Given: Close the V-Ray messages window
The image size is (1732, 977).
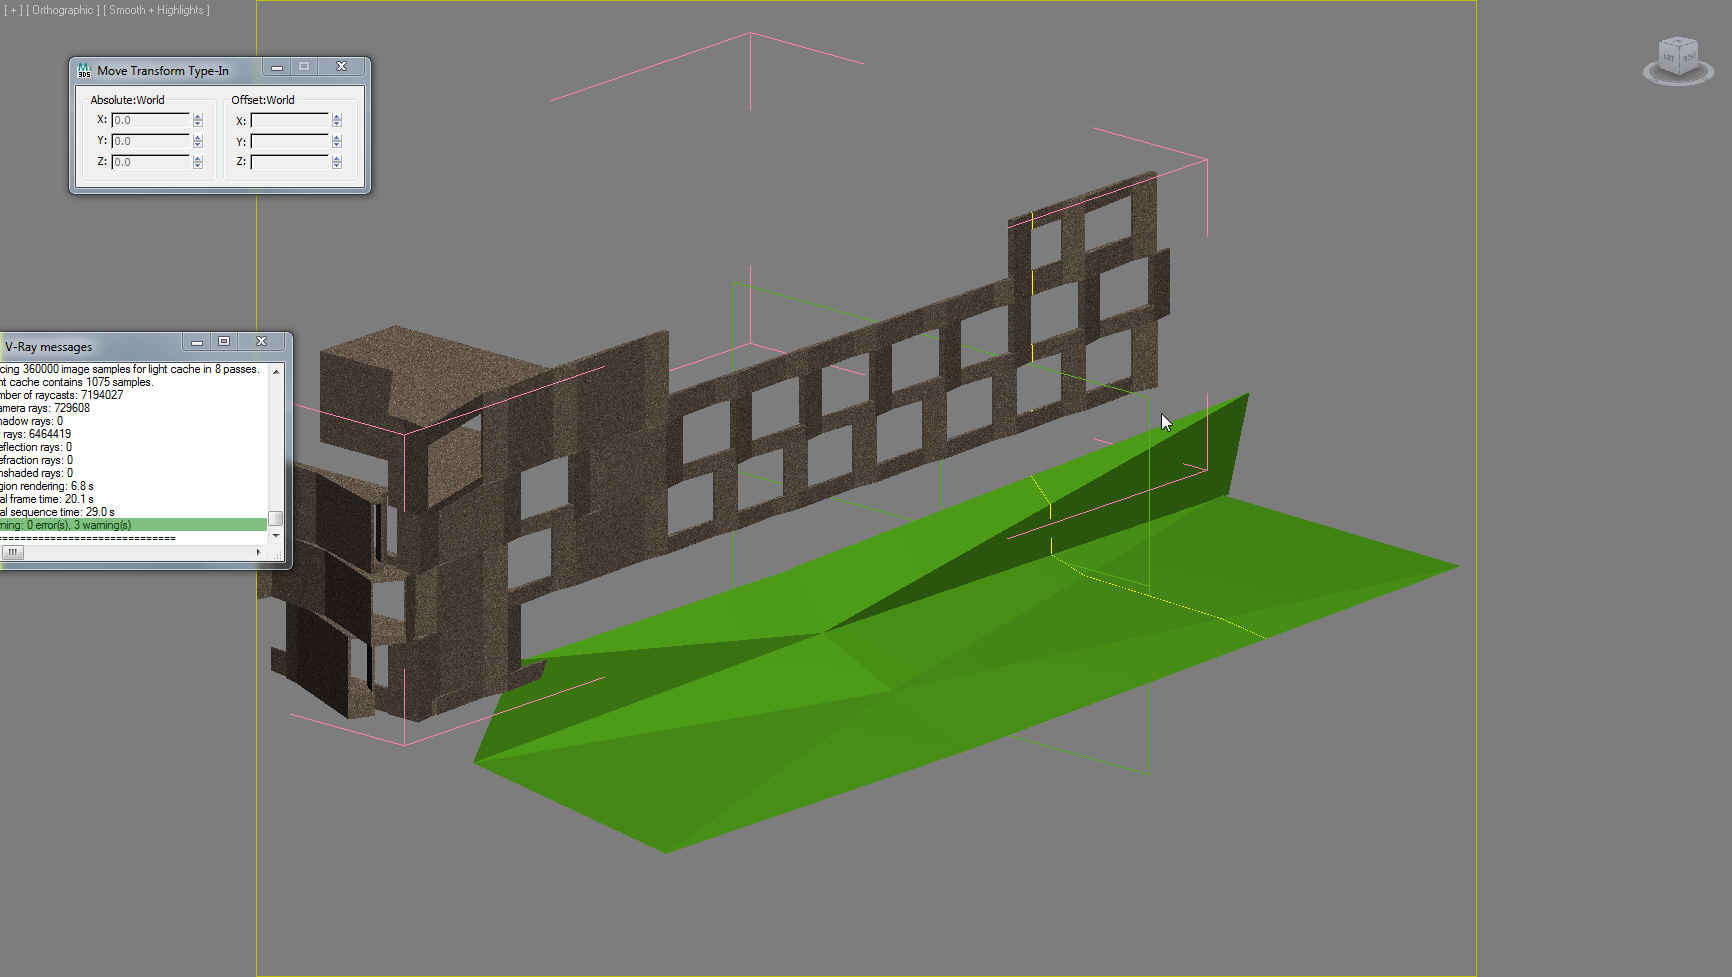Looking at the screenshot, I should 262,342.
